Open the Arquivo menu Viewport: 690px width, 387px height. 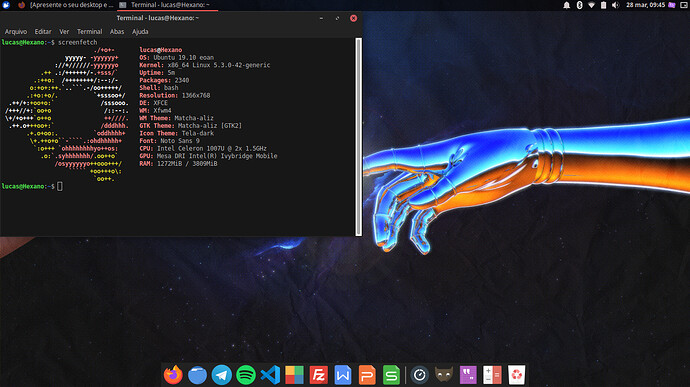tap(16, 32)
